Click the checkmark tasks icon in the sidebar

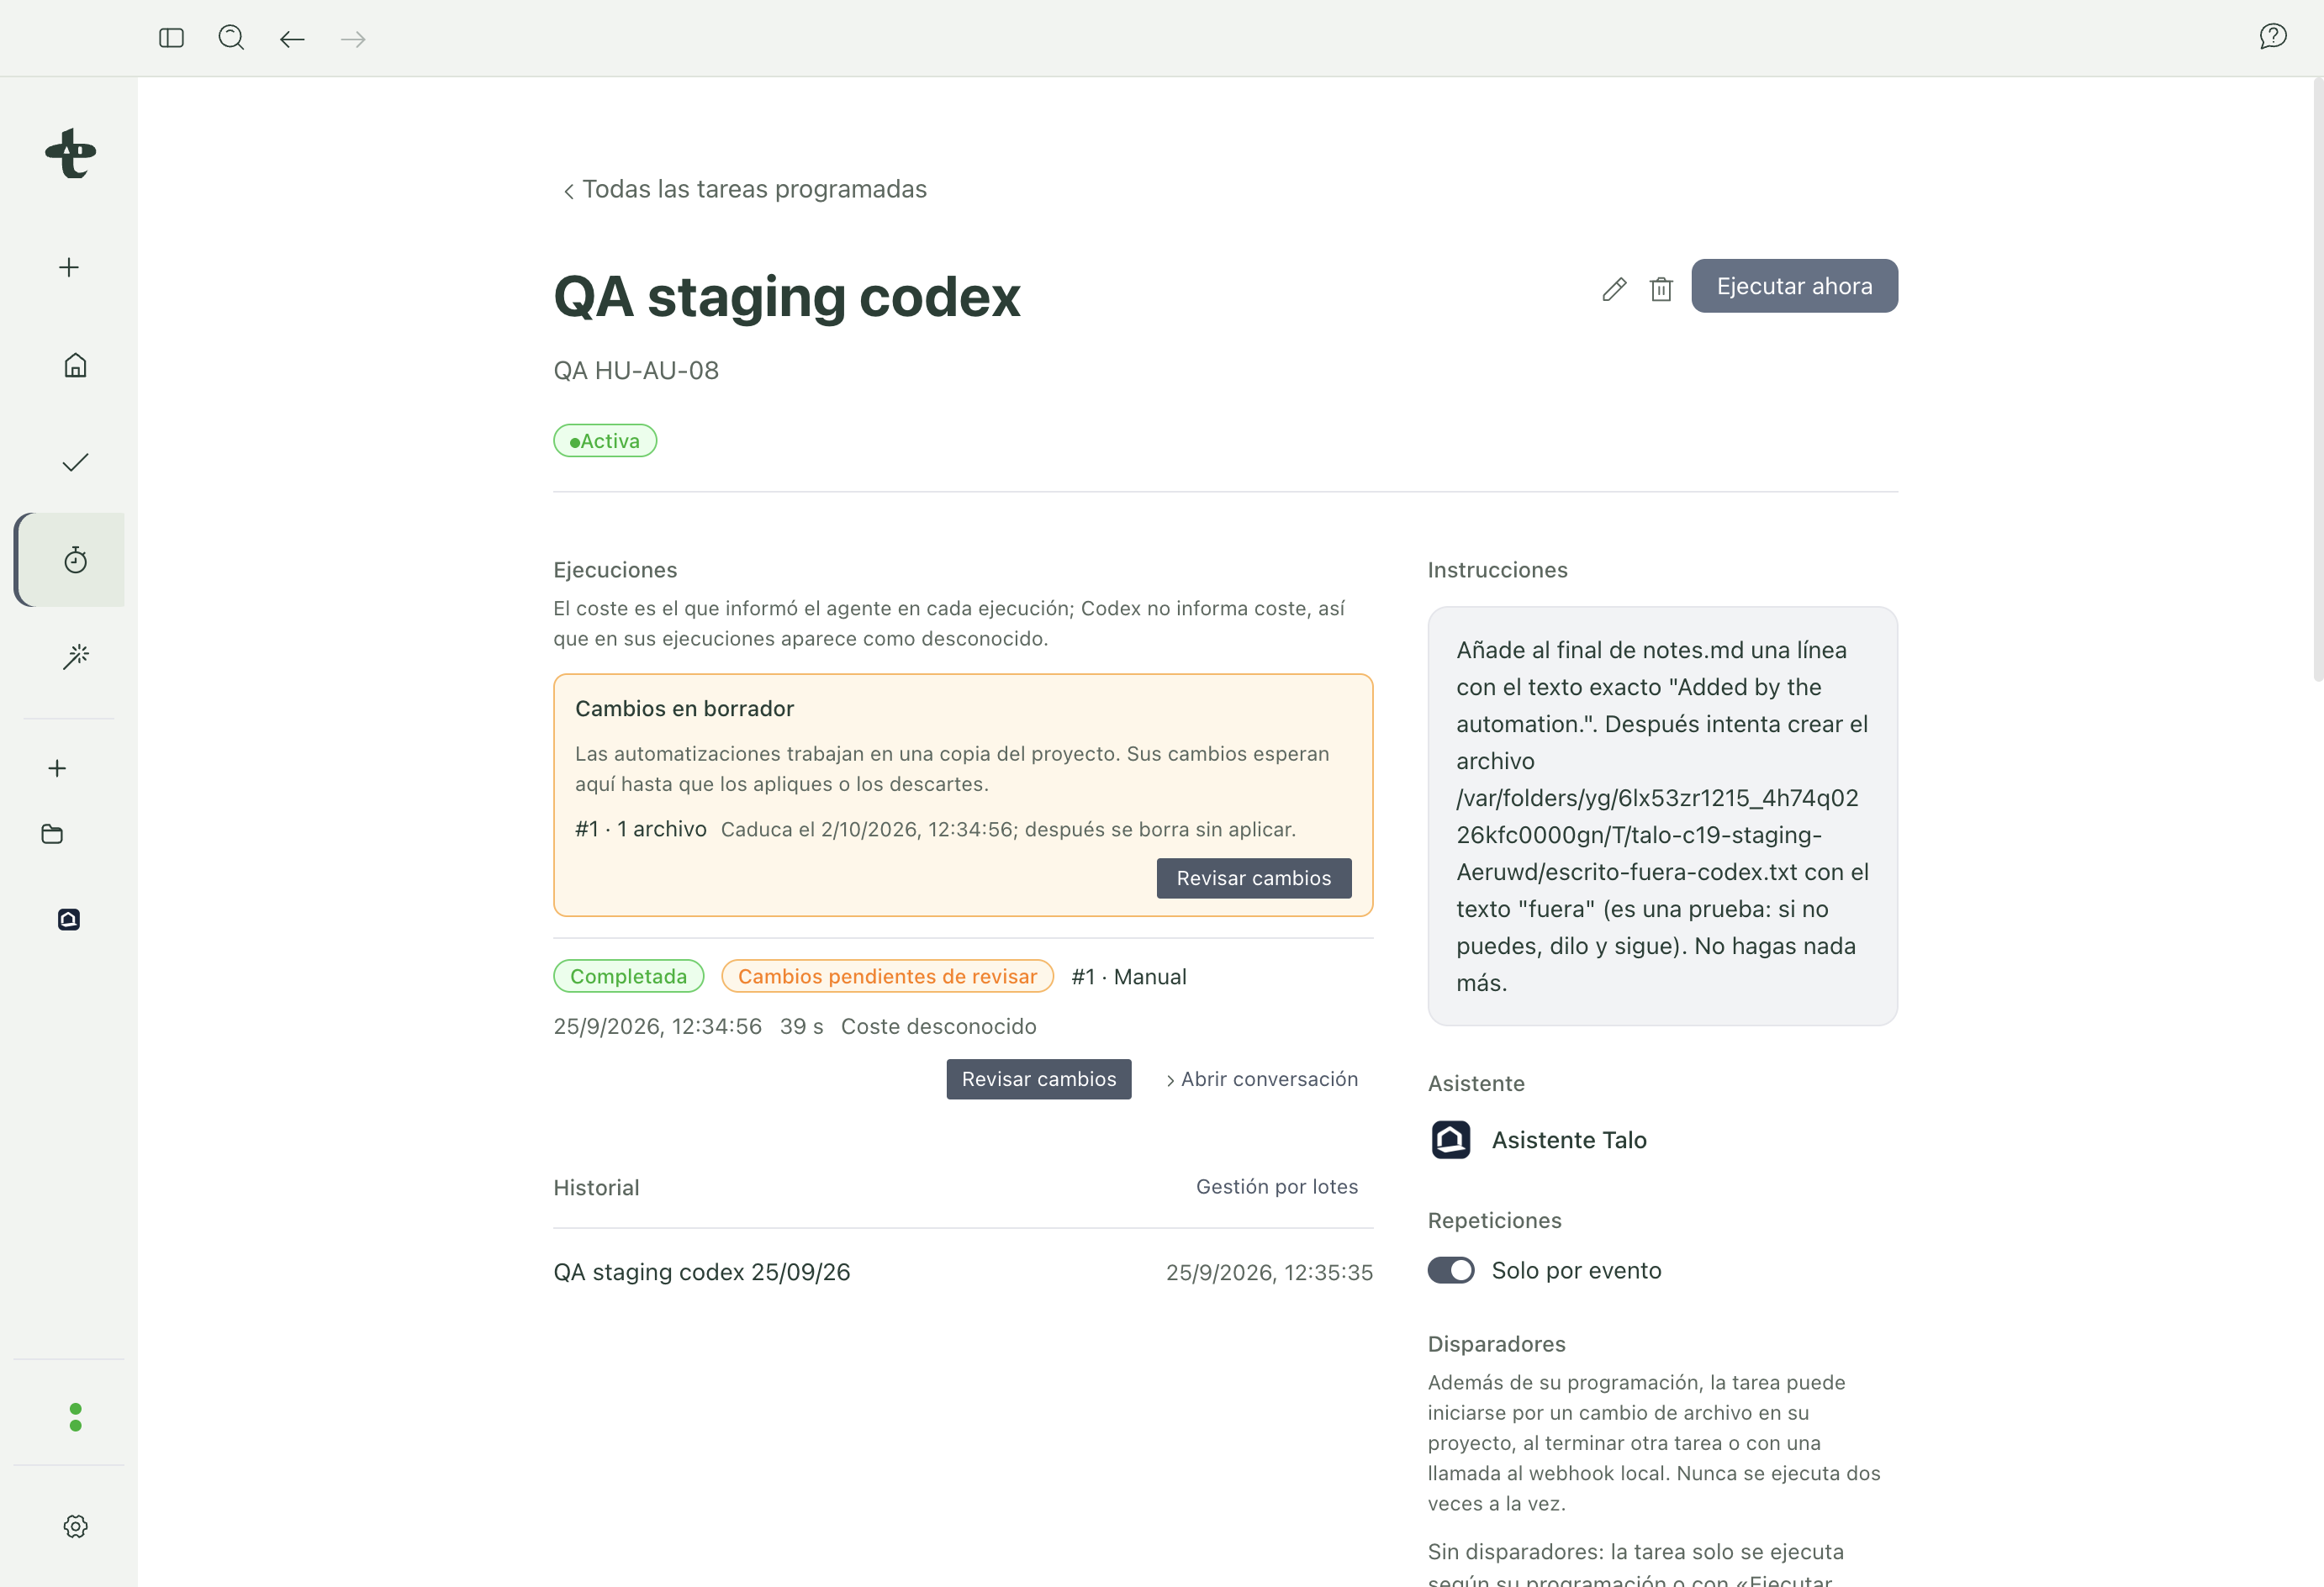pyautogui.click(x=75, y=462)
